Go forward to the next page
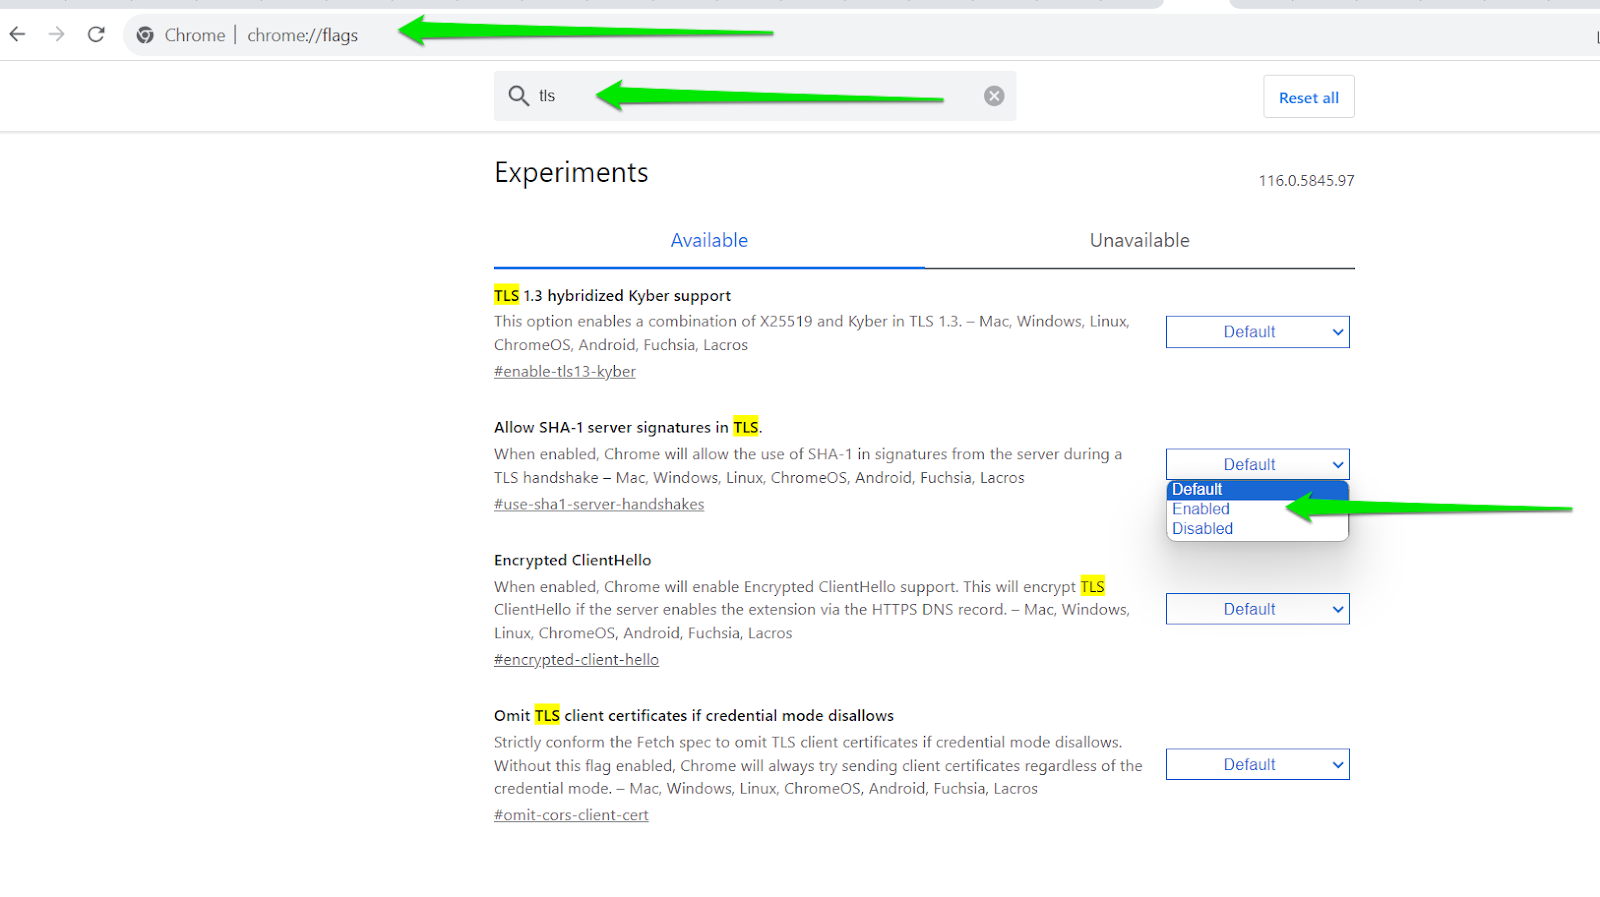 57,35
